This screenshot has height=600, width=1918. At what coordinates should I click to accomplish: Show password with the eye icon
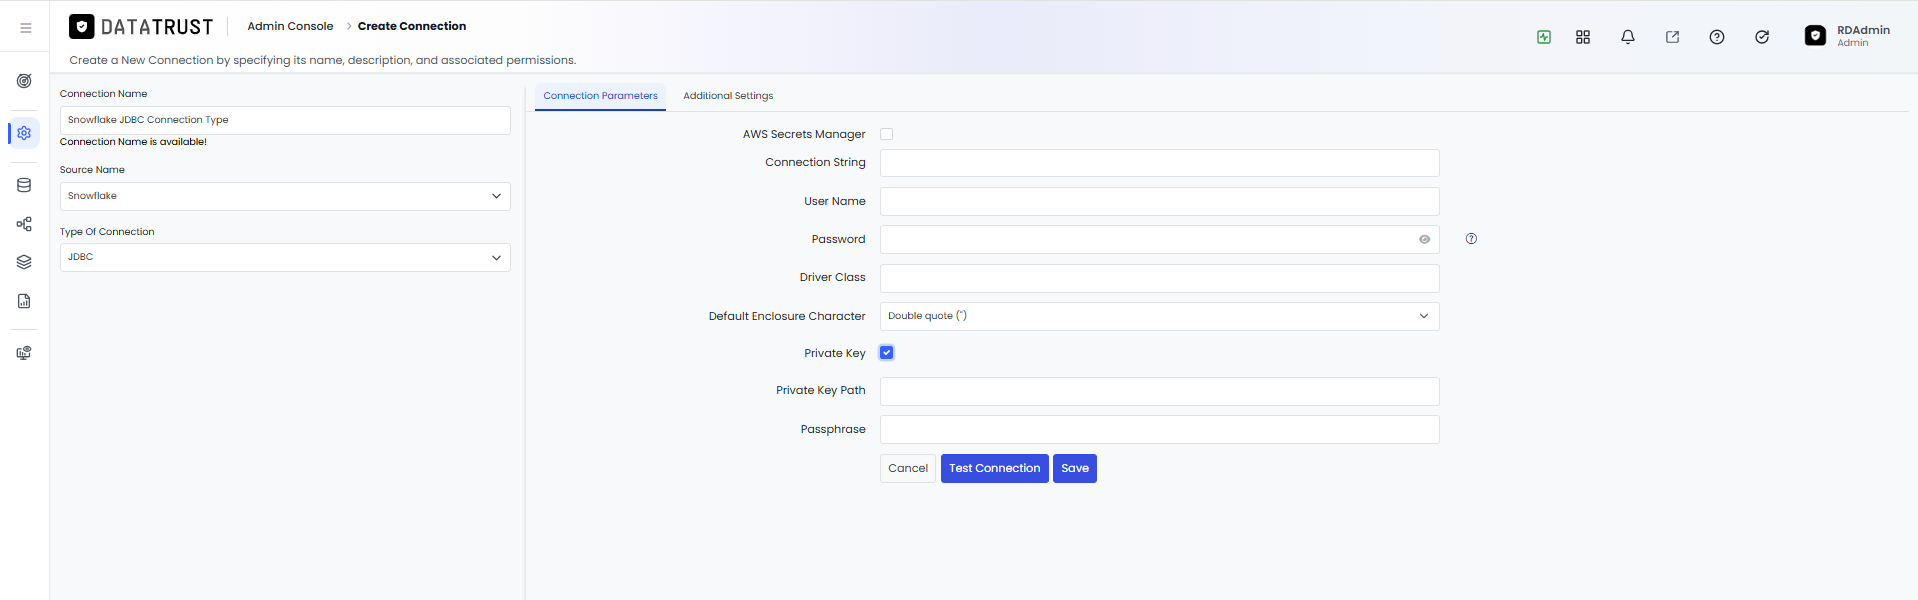coord(1424,239)
